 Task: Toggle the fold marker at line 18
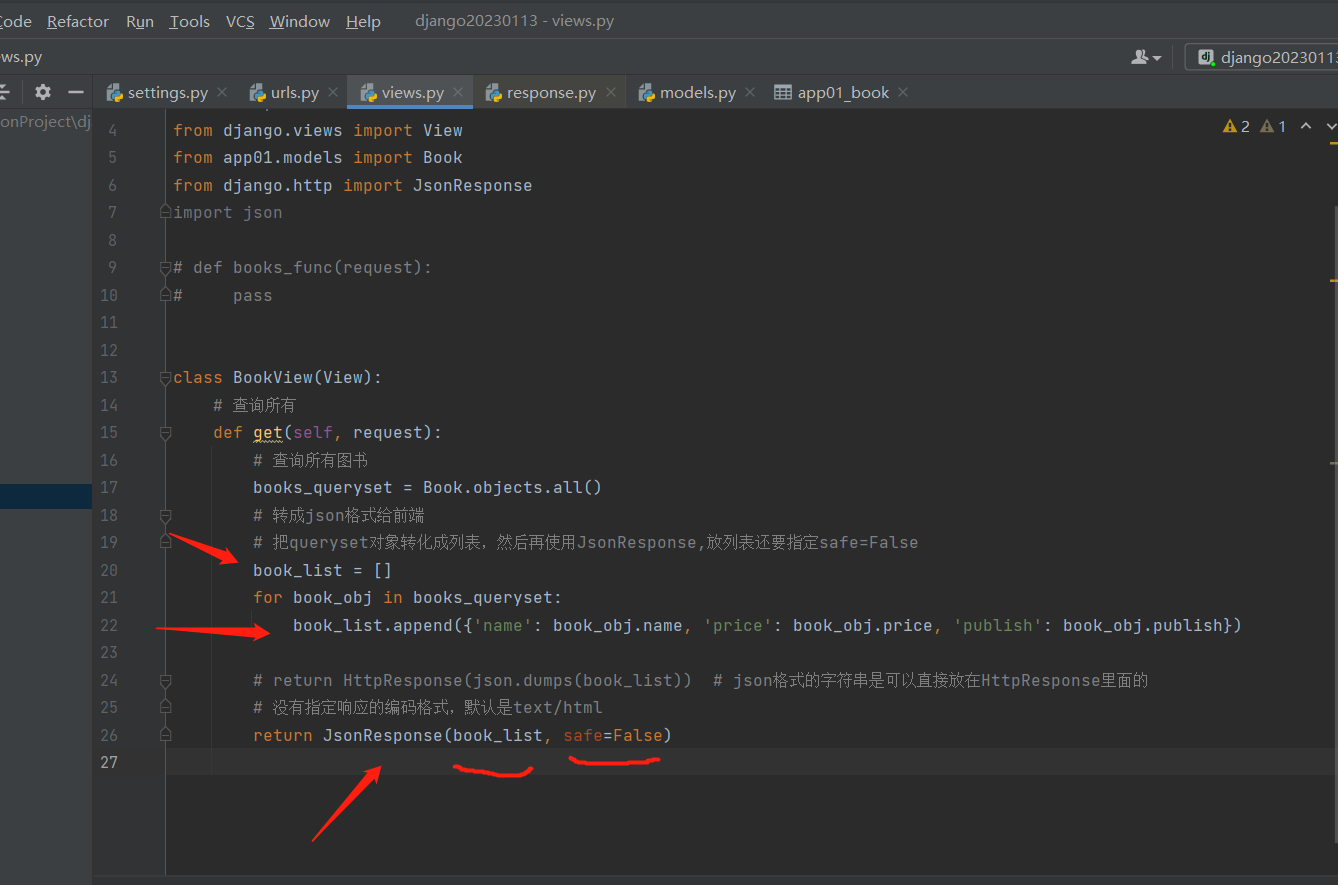coord(166,515)
